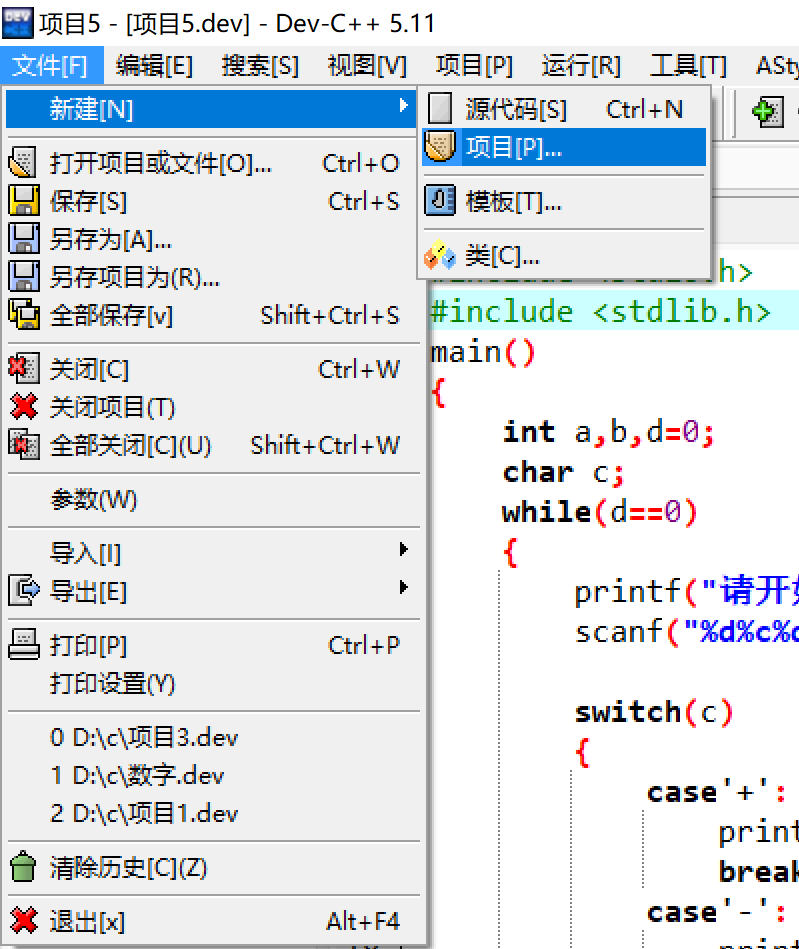Select 全部保存[v] menu entry
Viewport: 799px width, 949px height.
pos(212,315)
